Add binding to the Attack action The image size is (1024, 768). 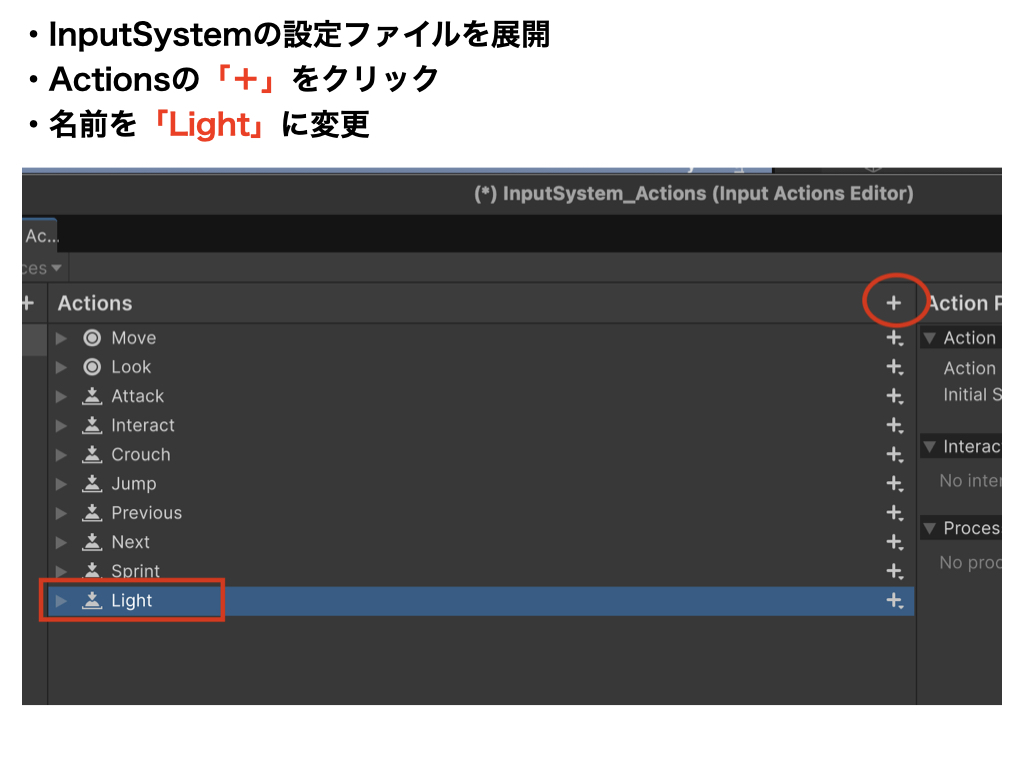coord(894,396)
